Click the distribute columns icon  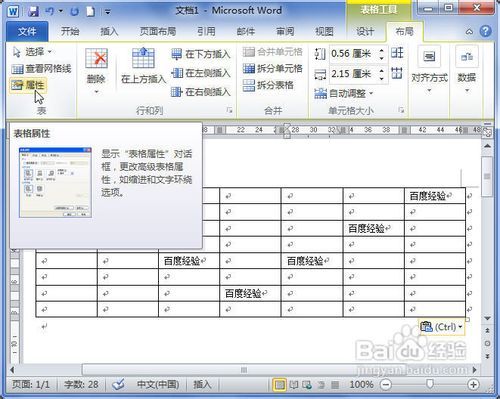pos(397,73)
